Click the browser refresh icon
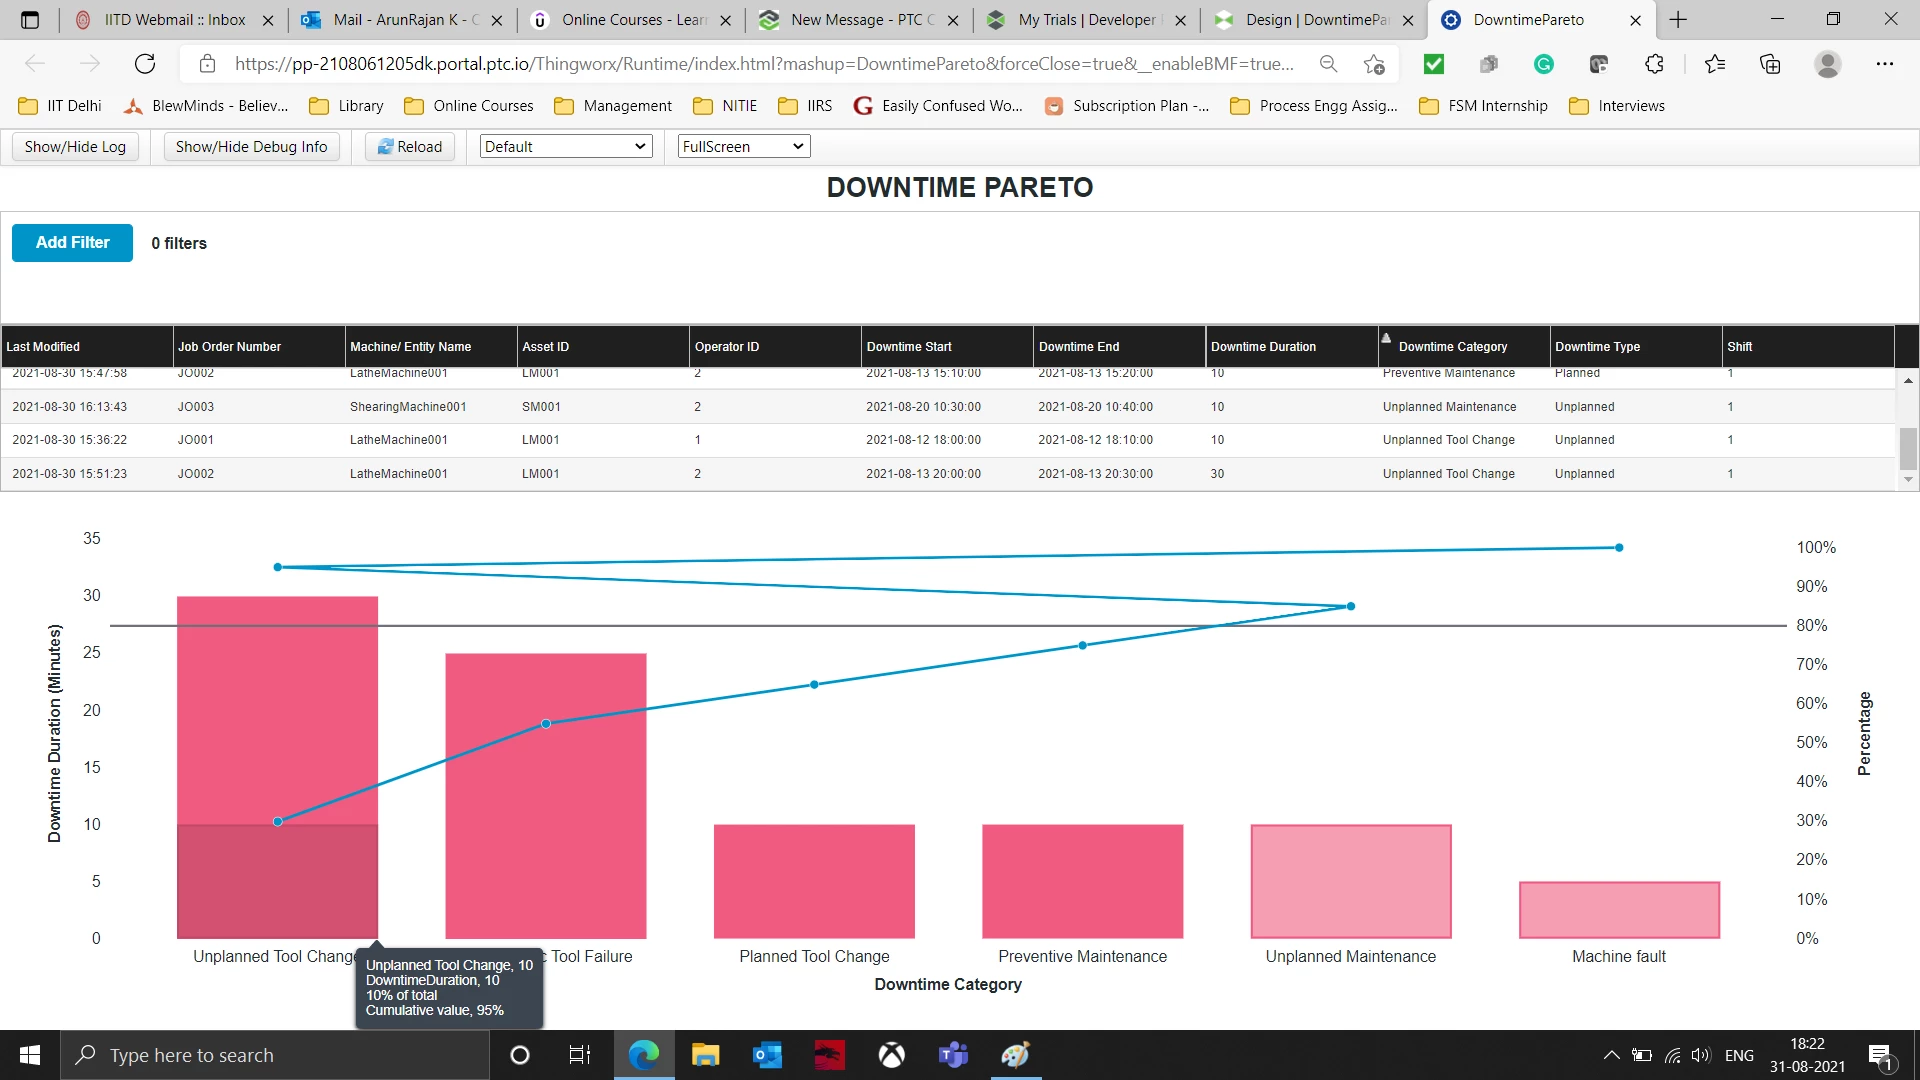Image resolution: width=1920 pixels, height=1080 pixels. [145, 64]
